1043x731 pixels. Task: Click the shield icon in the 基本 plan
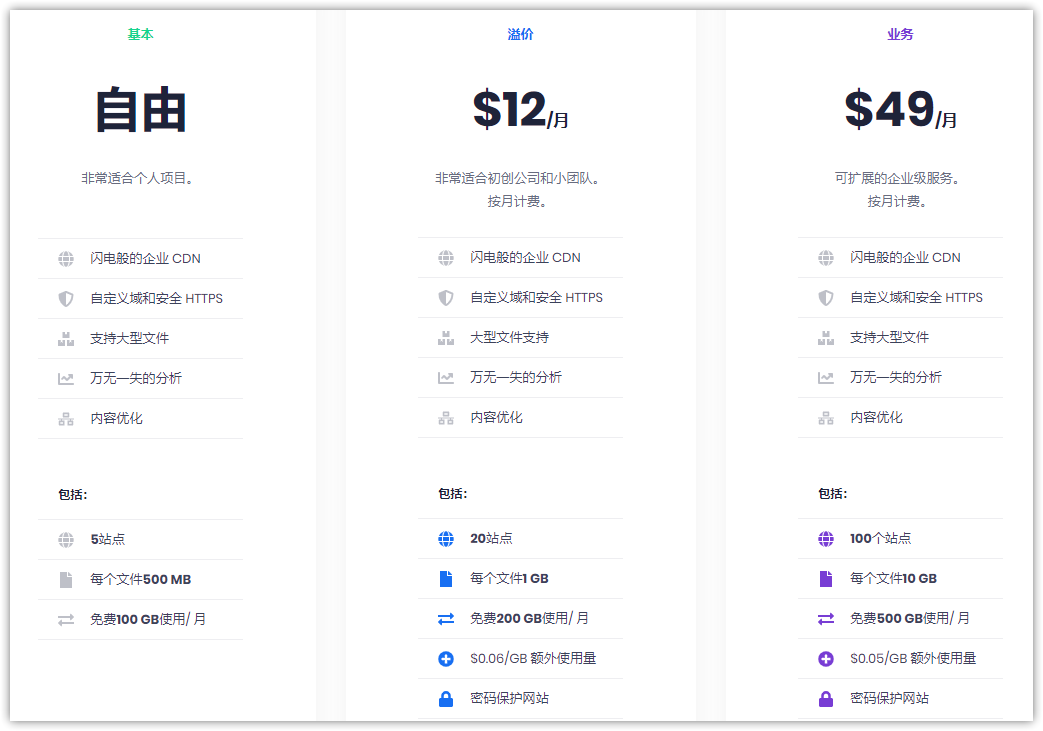pos(66,299)
